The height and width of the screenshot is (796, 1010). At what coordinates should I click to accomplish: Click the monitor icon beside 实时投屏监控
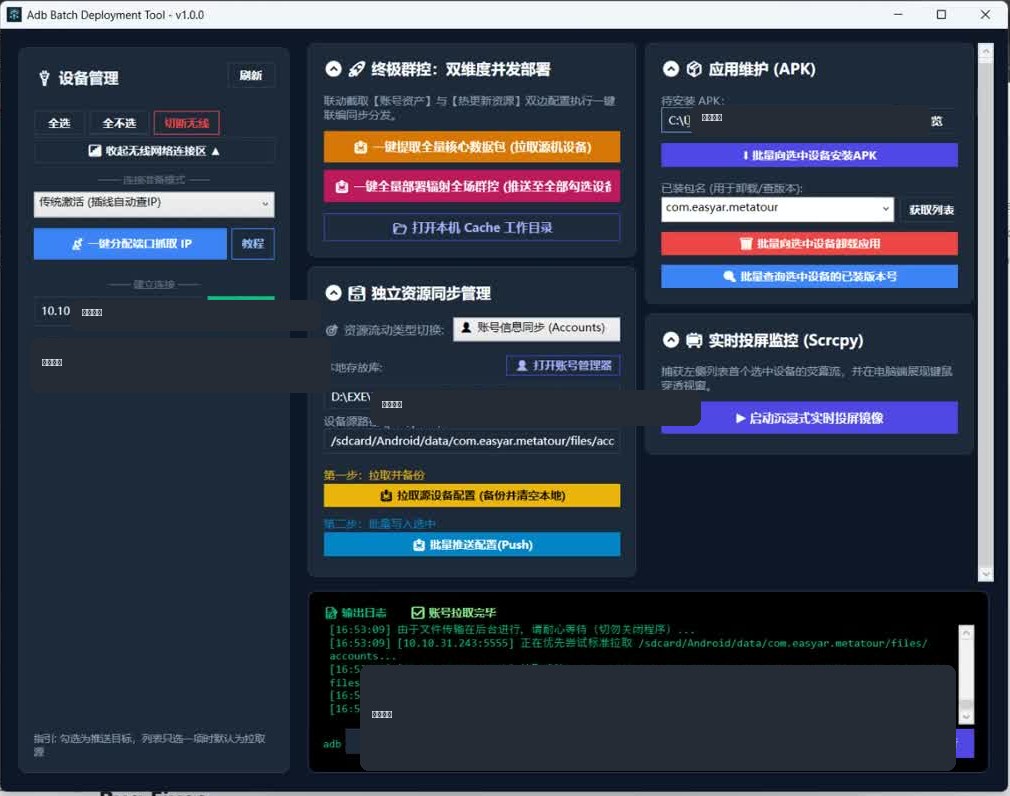pos(694,340)
